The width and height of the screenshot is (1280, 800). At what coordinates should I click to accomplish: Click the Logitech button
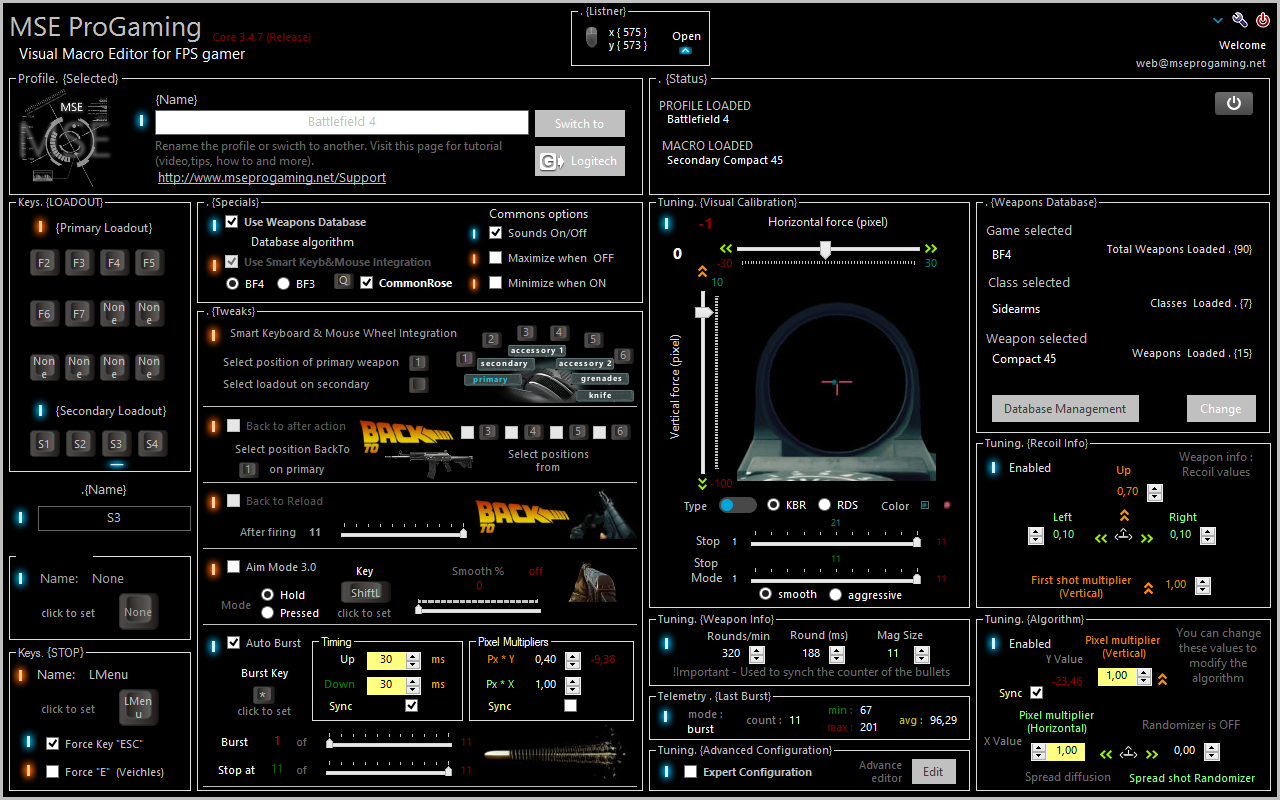pos(580,161)
